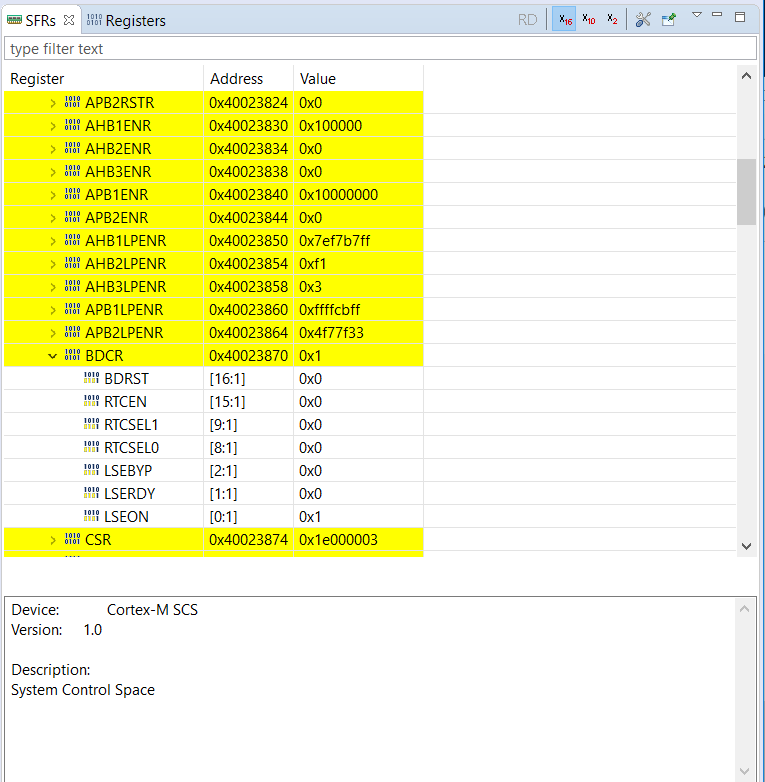This screenshot has width=765, height=782.
Task: Click the RTCEN bitfield icon
Action: click(x=91, y=401)
